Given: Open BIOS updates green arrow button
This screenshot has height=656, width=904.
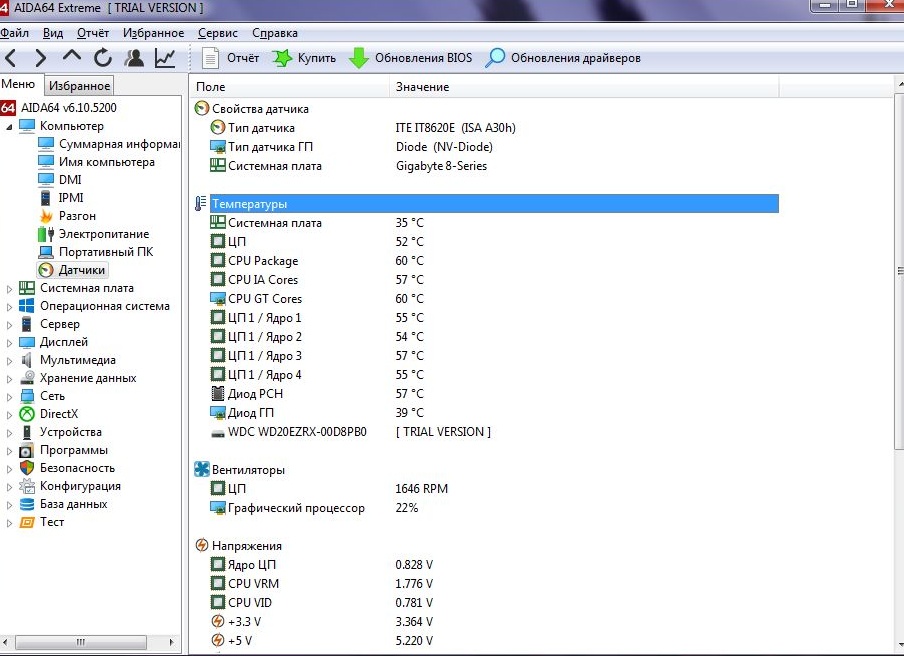Looking at the screenshot, I should tap(411, 58).
